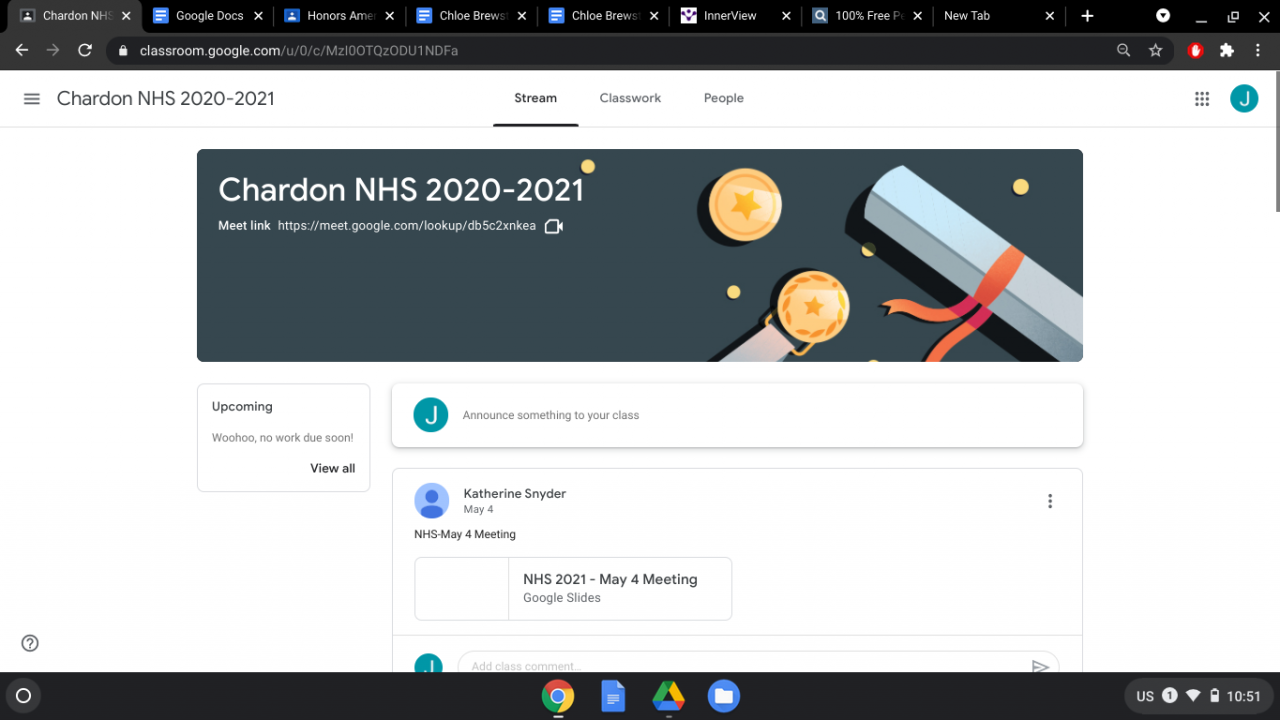Viewport: 1280px width, 720px height.
Task: Click the May 4 Meeting attachment thumbnail
Action: point(462,589)
